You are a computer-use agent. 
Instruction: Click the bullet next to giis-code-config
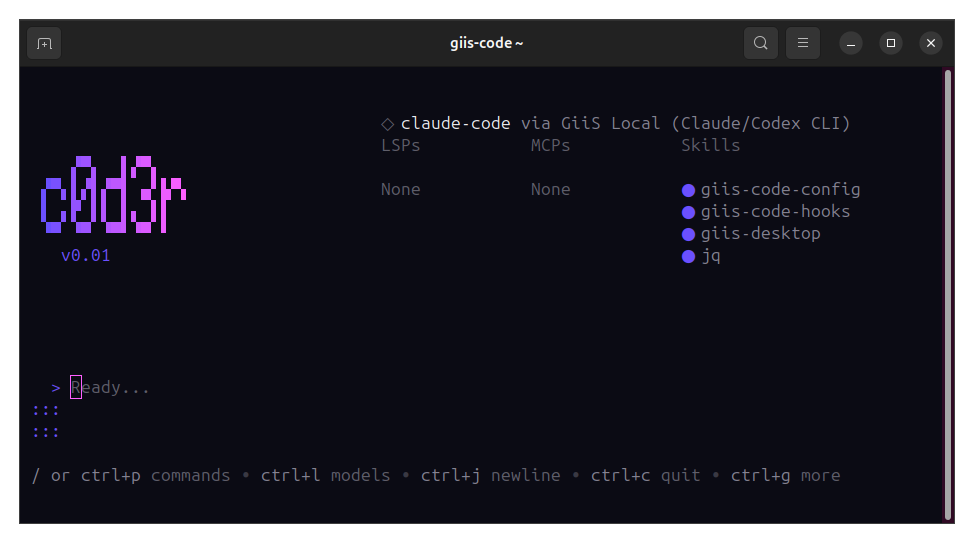[x=688, y=190]
